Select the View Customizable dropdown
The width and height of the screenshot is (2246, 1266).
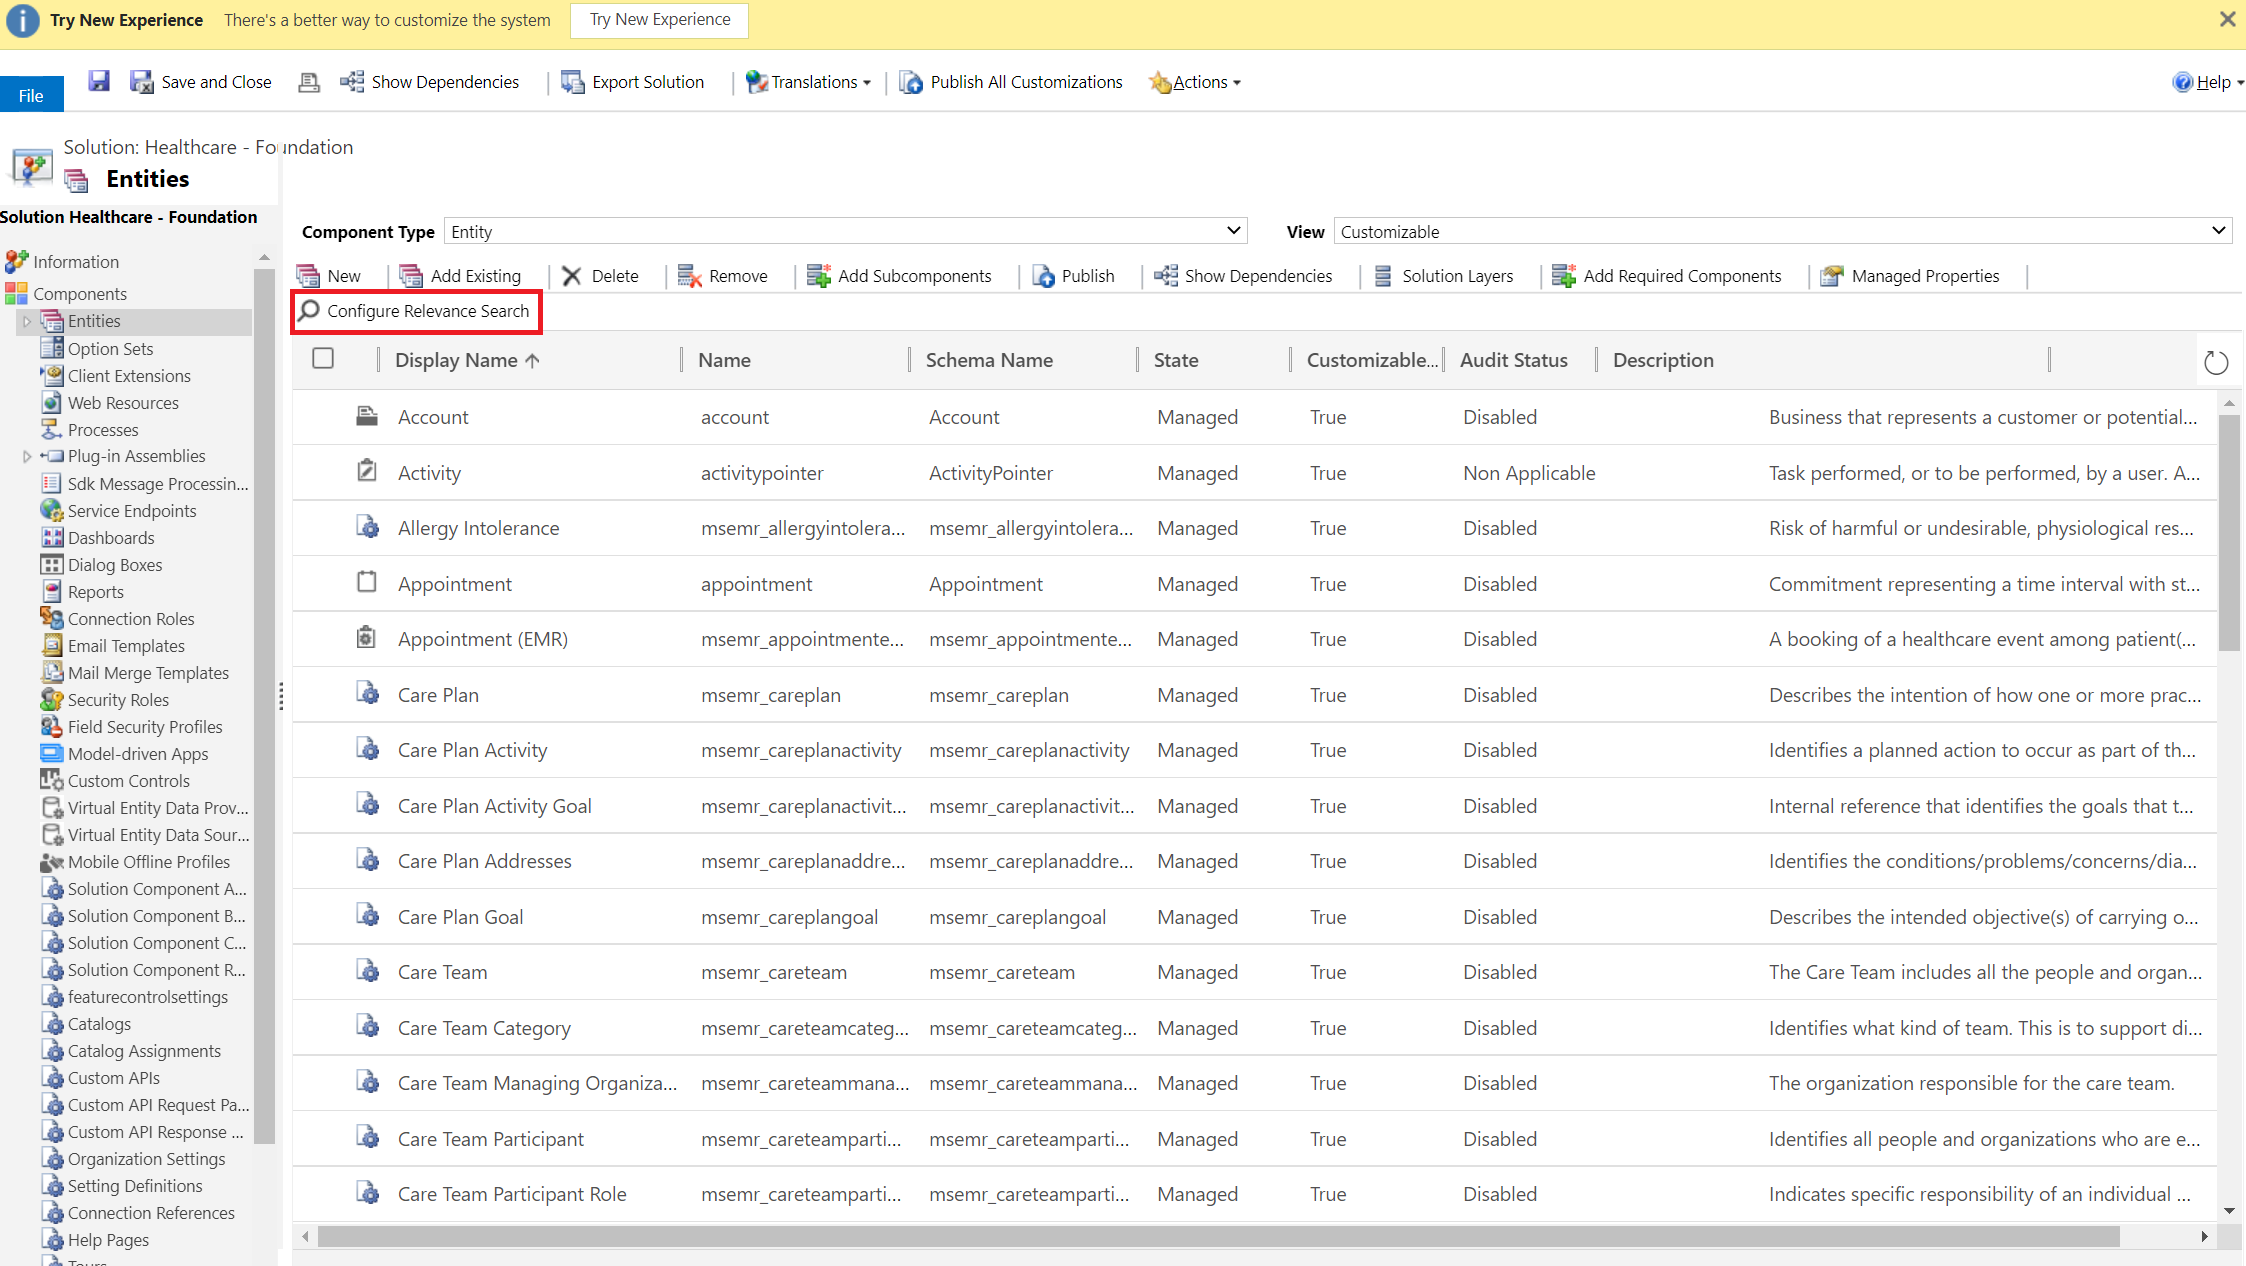coord(1780,231)
